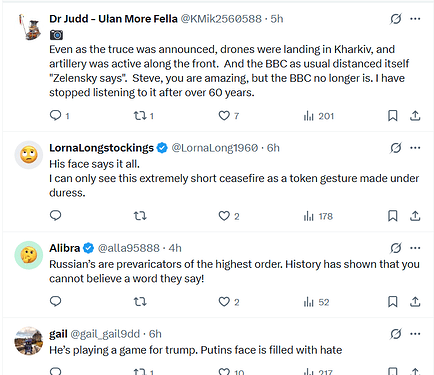Open more options on LornaLongstockings' tweet

415,148
